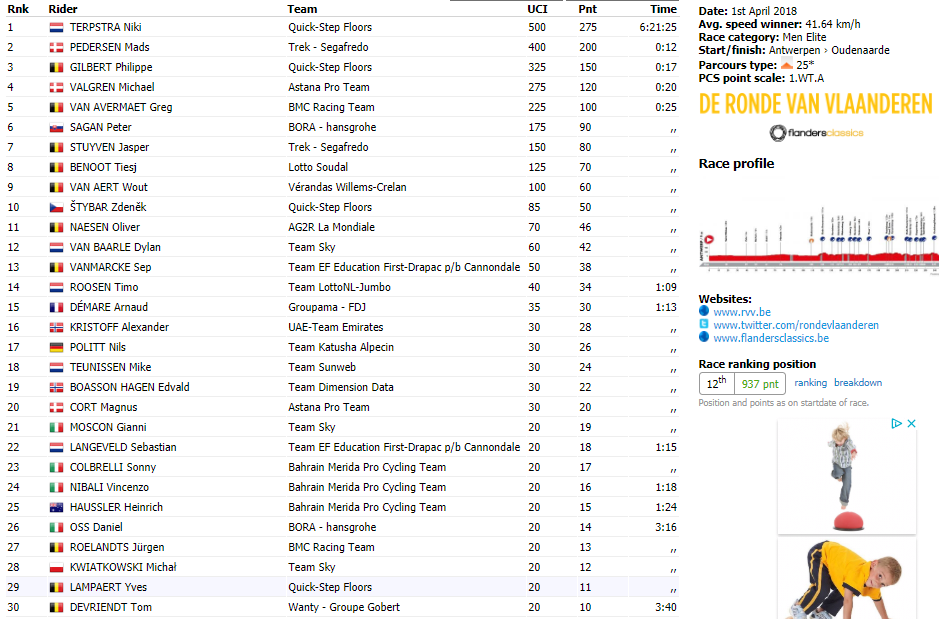Click the Slovak flag beside SAGAN Peter
Viewport: 939px width, 619px height.
tap(56, 128)
